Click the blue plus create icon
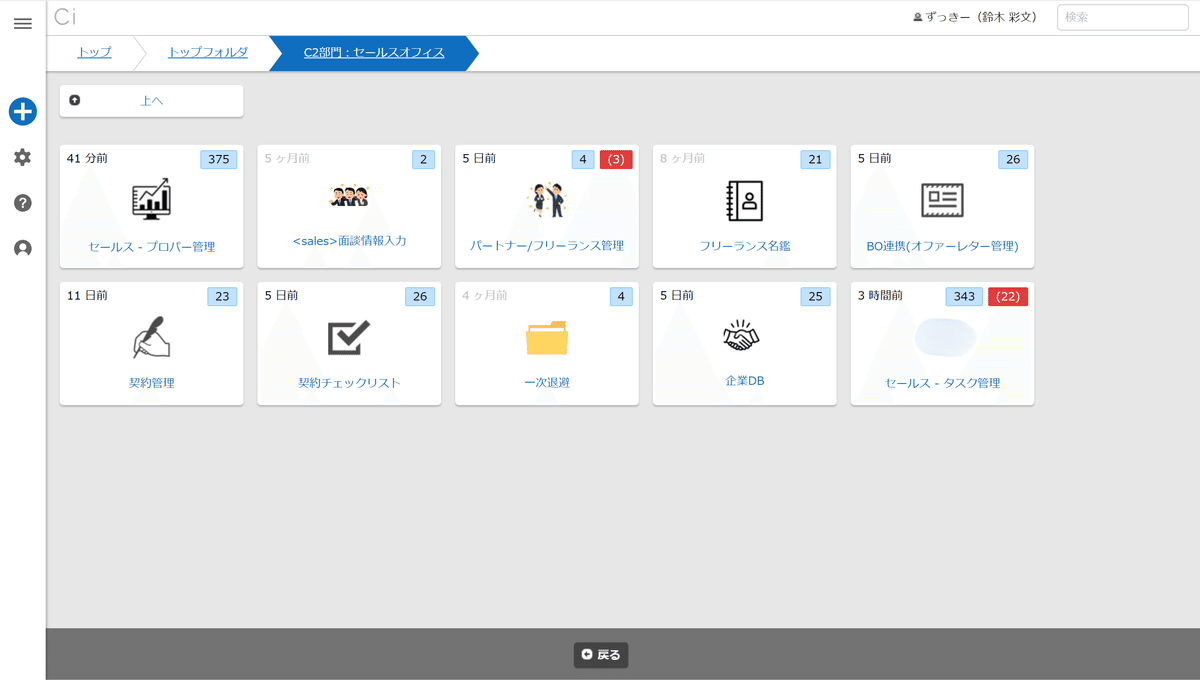The image size is (1200, 680). 23,111
